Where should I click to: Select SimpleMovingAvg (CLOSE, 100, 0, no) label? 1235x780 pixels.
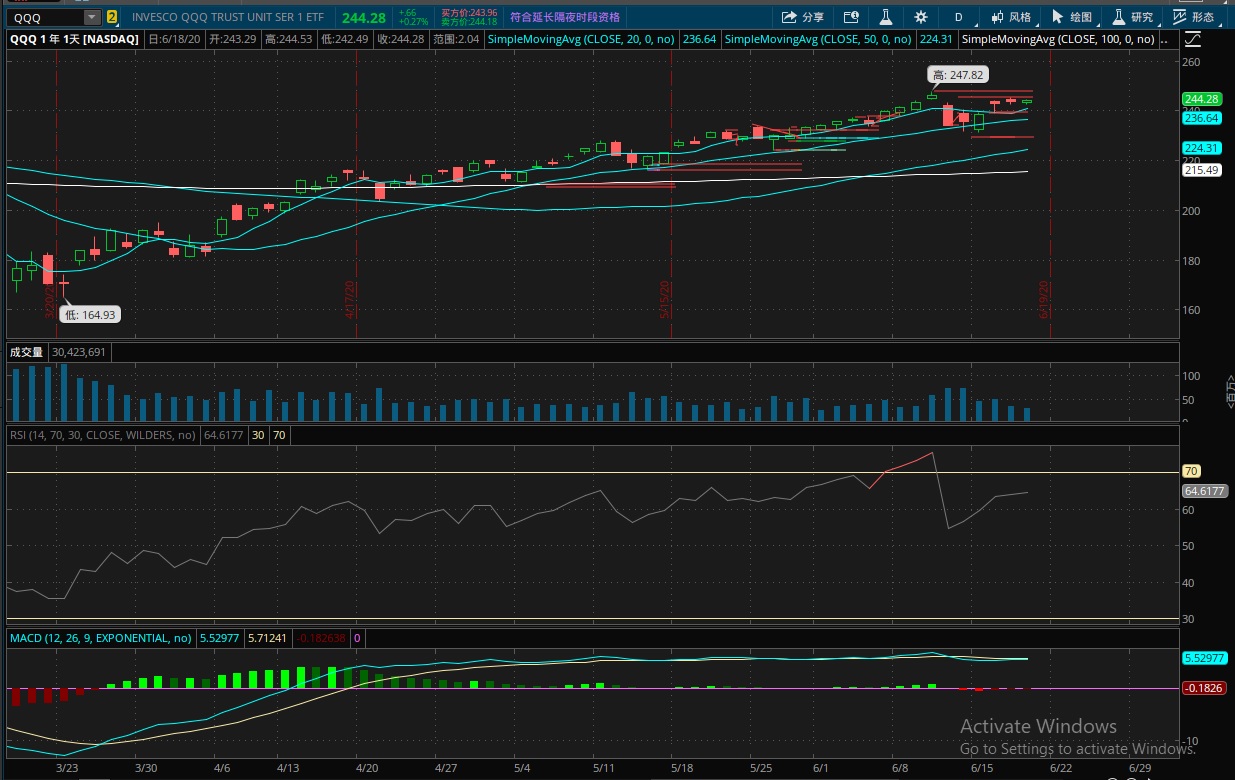click(1060, 39)
